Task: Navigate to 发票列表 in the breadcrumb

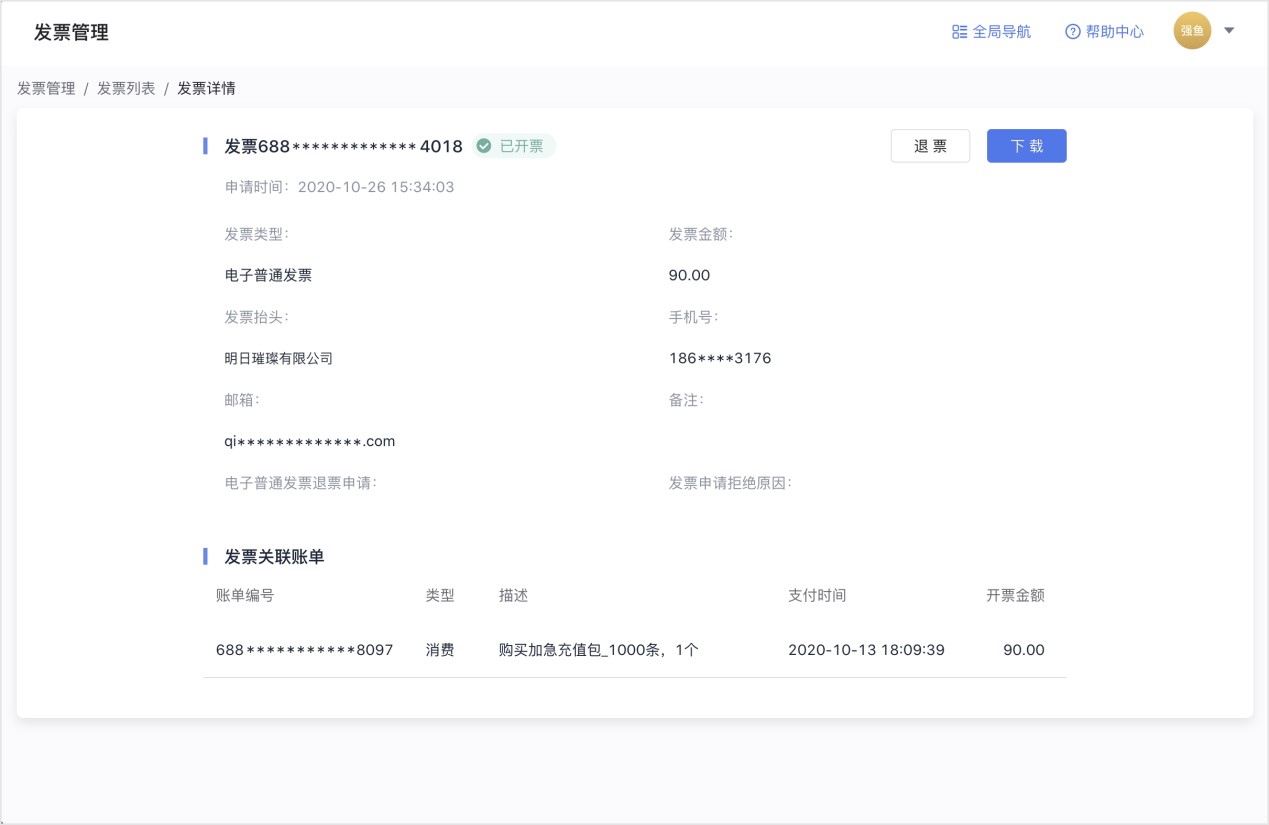Action: coord(126,88)
